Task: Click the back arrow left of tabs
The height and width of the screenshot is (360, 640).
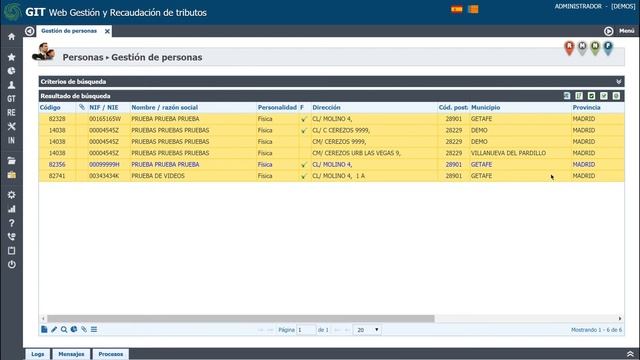Action: (x=29, y=31)
